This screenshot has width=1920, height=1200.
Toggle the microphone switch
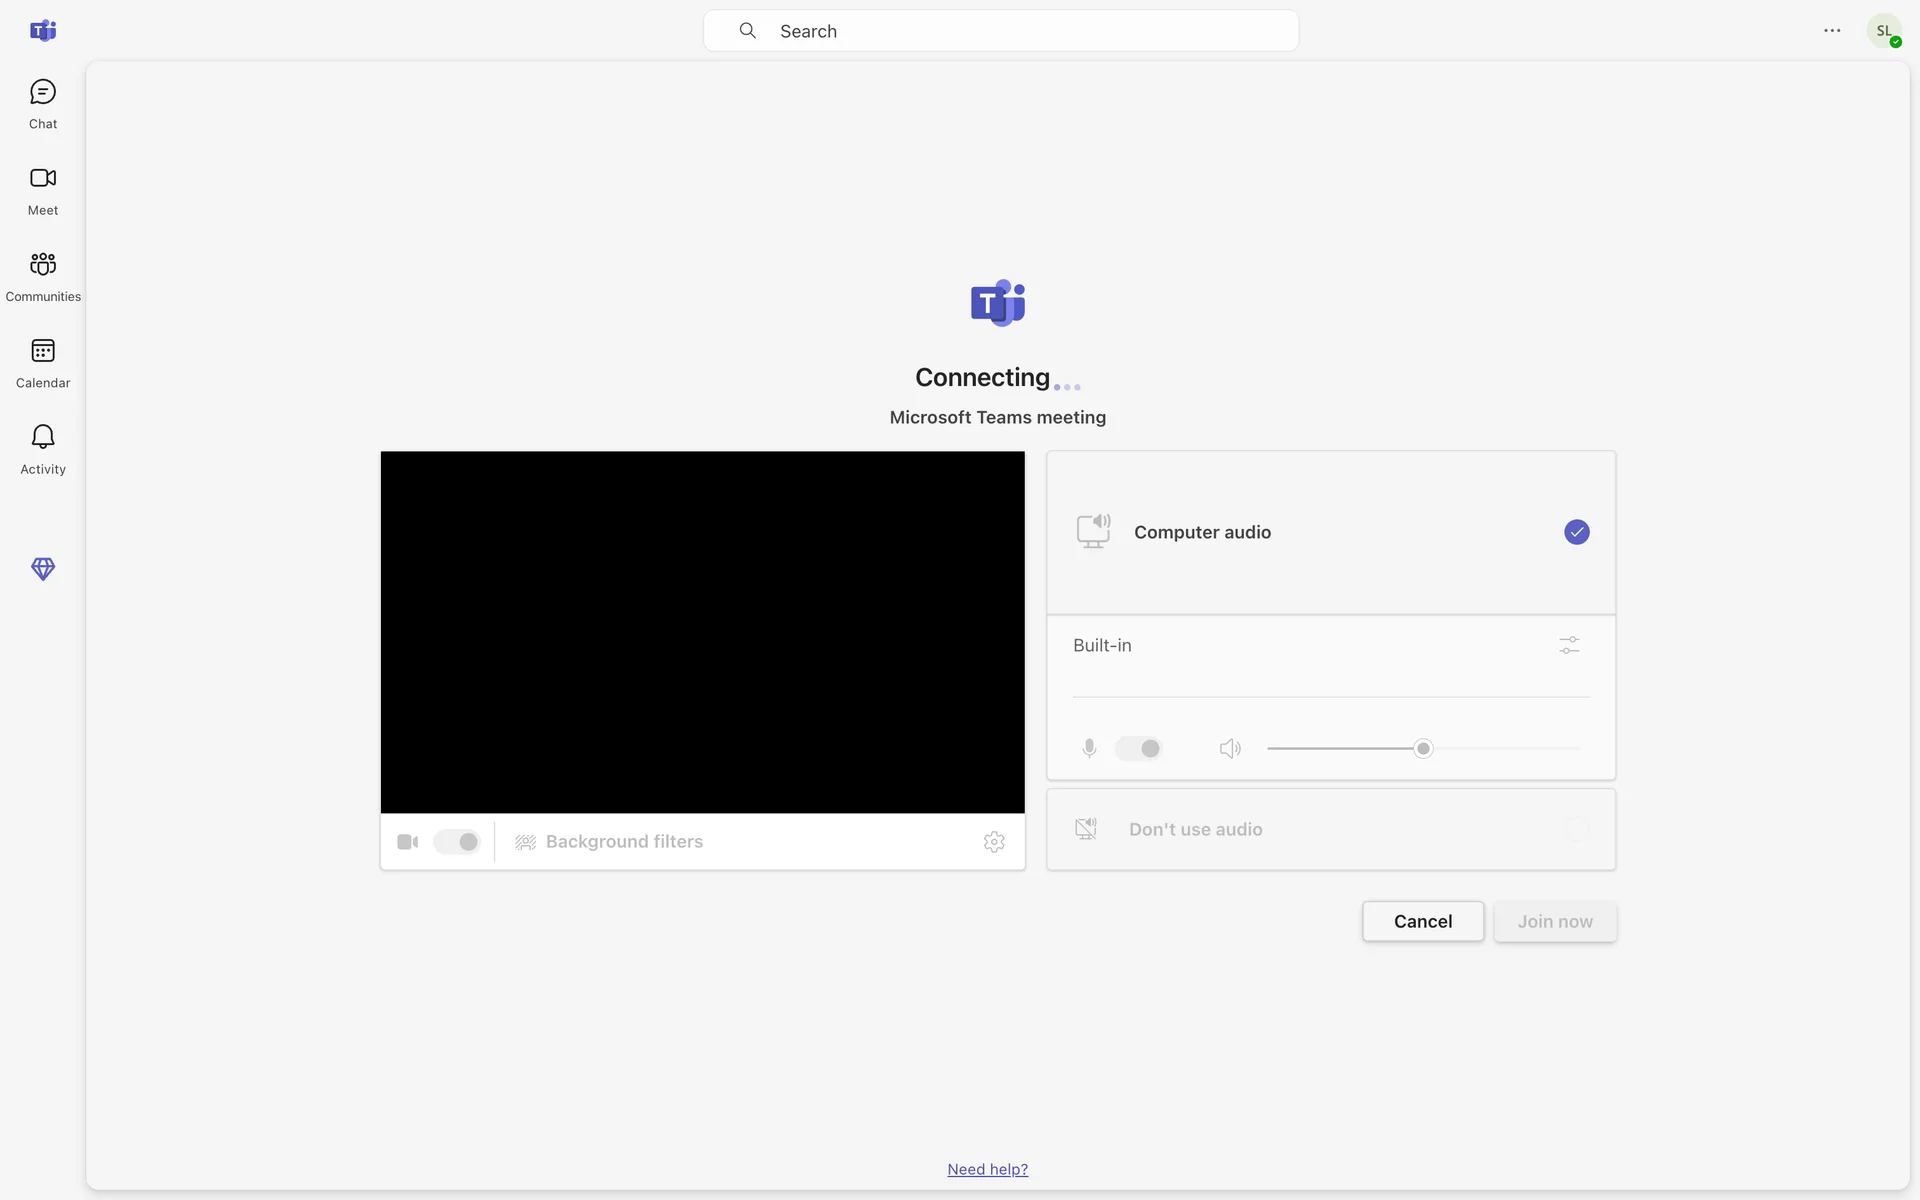coord(1139,748)
